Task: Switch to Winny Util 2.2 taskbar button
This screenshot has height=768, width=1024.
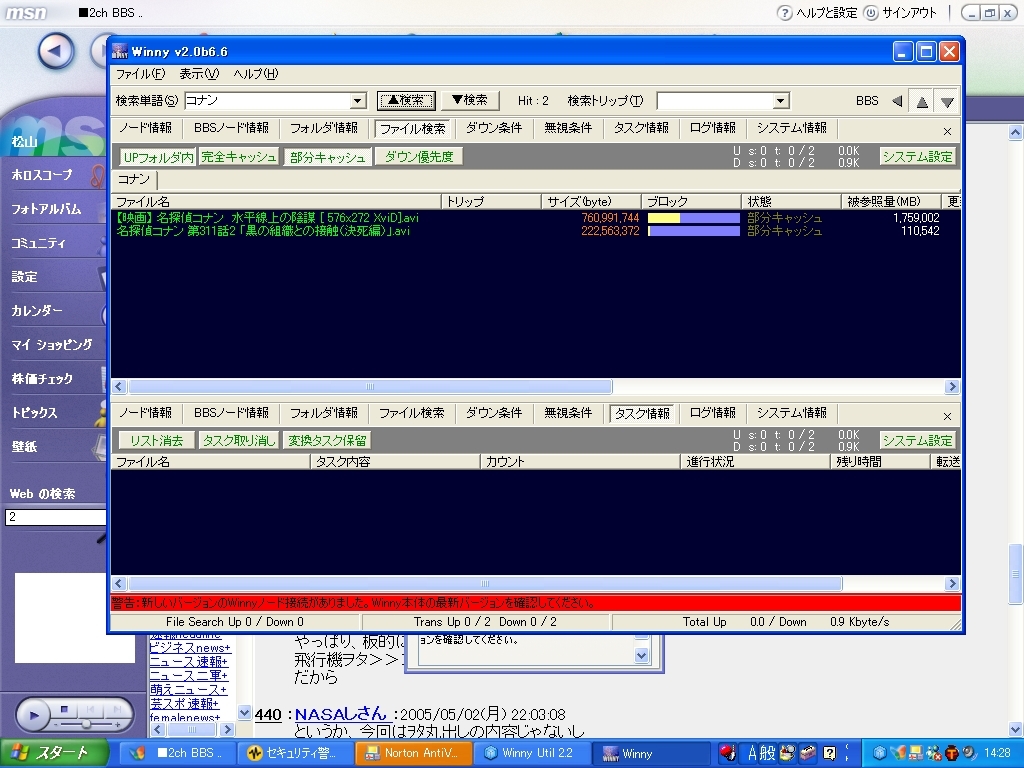Action: point(532,753)
